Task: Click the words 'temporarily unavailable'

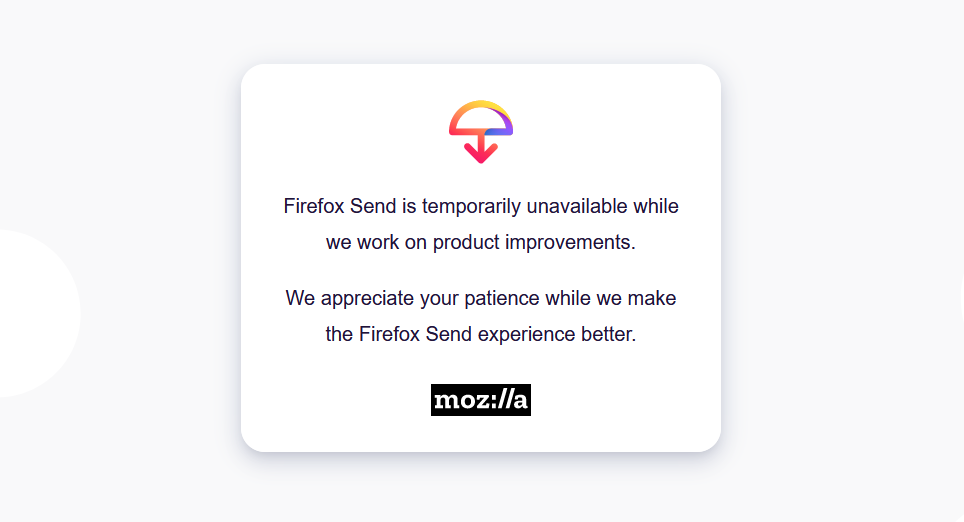Action: [524, 207]
